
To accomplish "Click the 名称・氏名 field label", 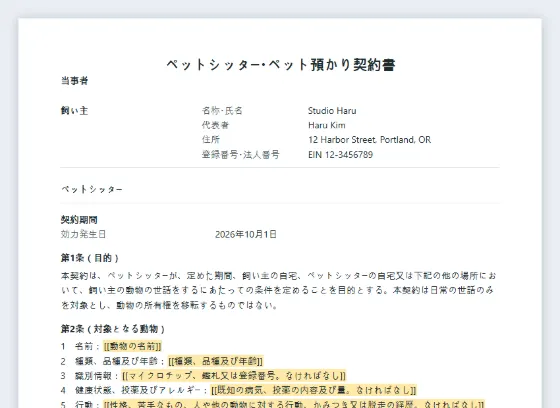I will click(x=222, y=111).
